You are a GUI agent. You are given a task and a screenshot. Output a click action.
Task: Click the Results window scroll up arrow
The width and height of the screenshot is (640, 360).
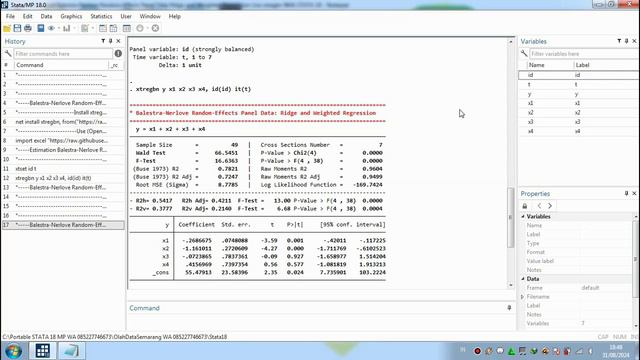tap(511, 42)
